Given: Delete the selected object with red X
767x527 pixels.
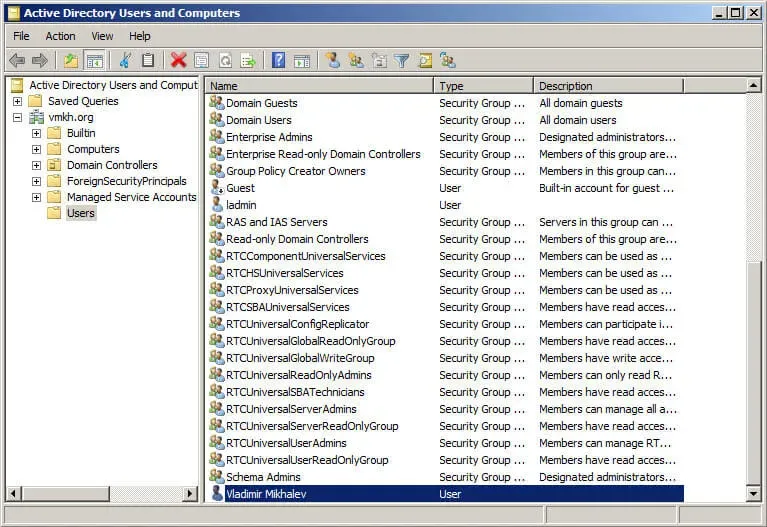Looking at the screenshot, I should 179,61.
